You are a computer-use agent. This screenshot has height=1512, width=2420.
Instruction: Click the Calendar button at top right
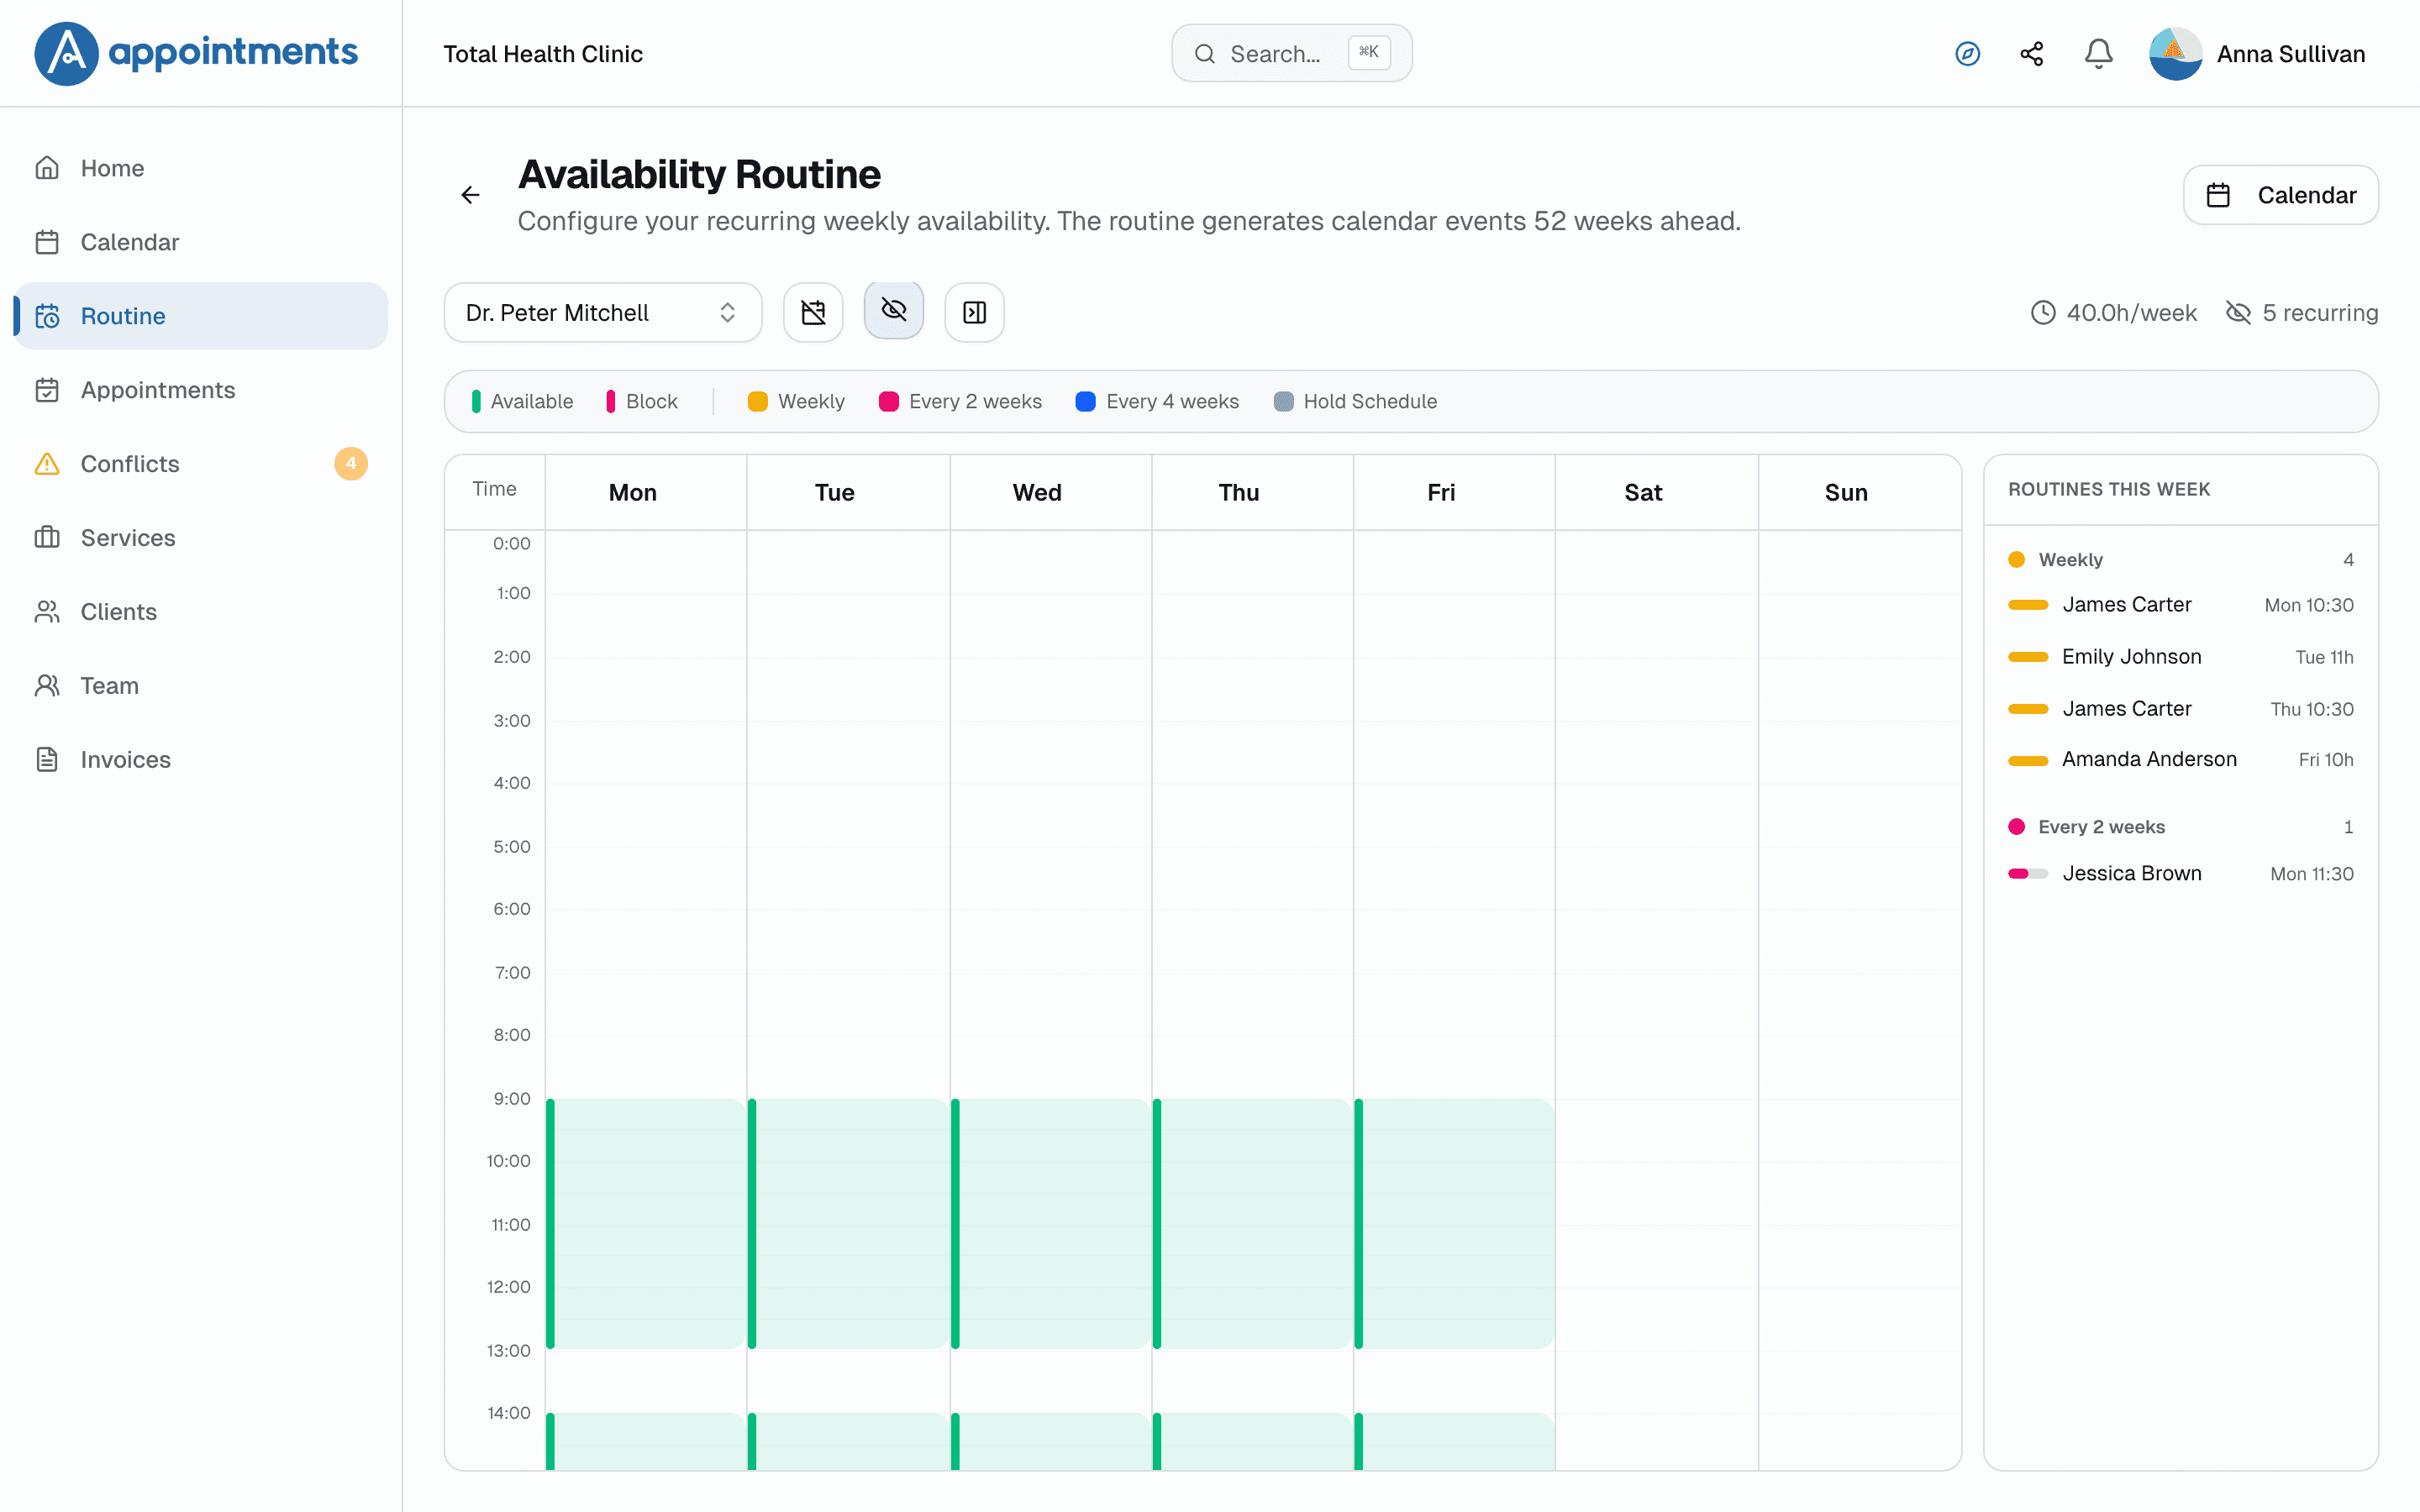tap(2280, 195)
